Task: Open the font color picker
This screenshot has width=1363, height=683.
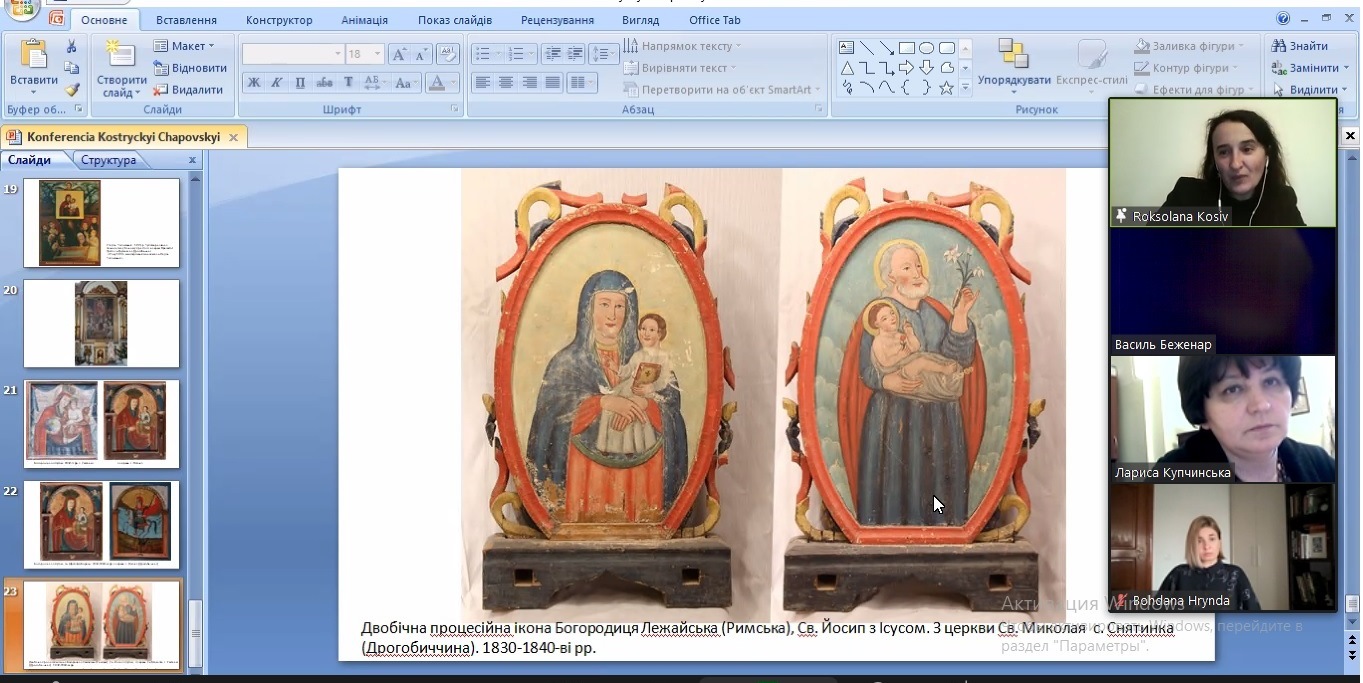Action: pyautogui.click(x=441, y=83)
